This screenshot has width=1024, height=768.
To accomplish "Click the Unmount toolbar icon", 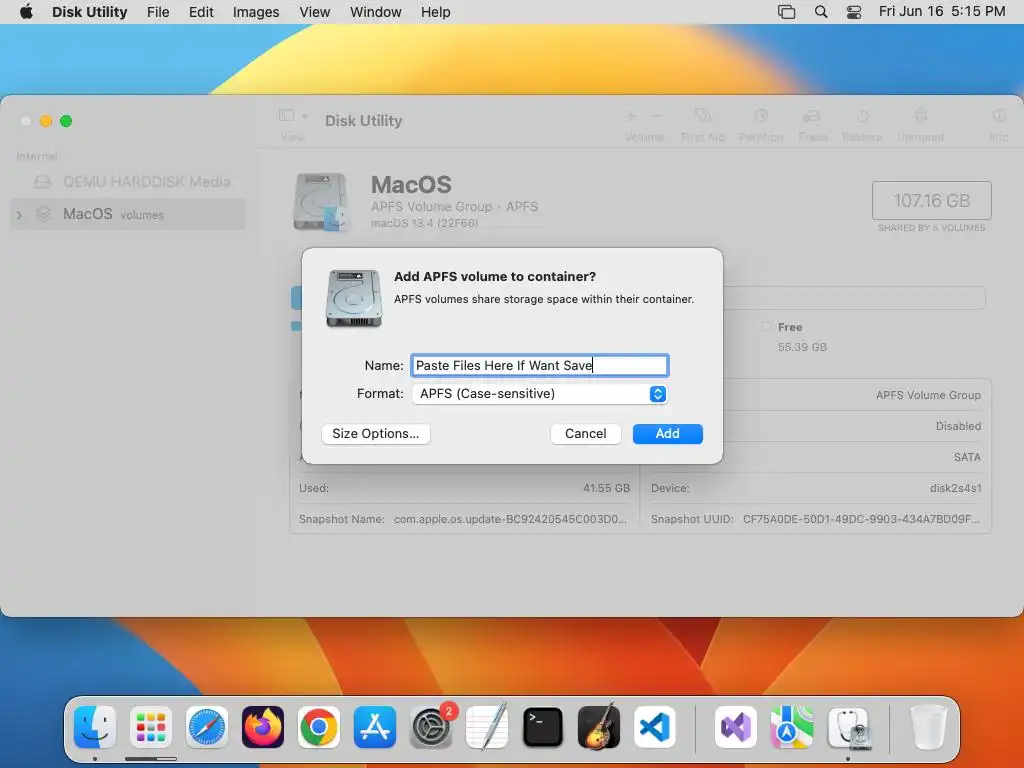I will (x=921, y=116).
